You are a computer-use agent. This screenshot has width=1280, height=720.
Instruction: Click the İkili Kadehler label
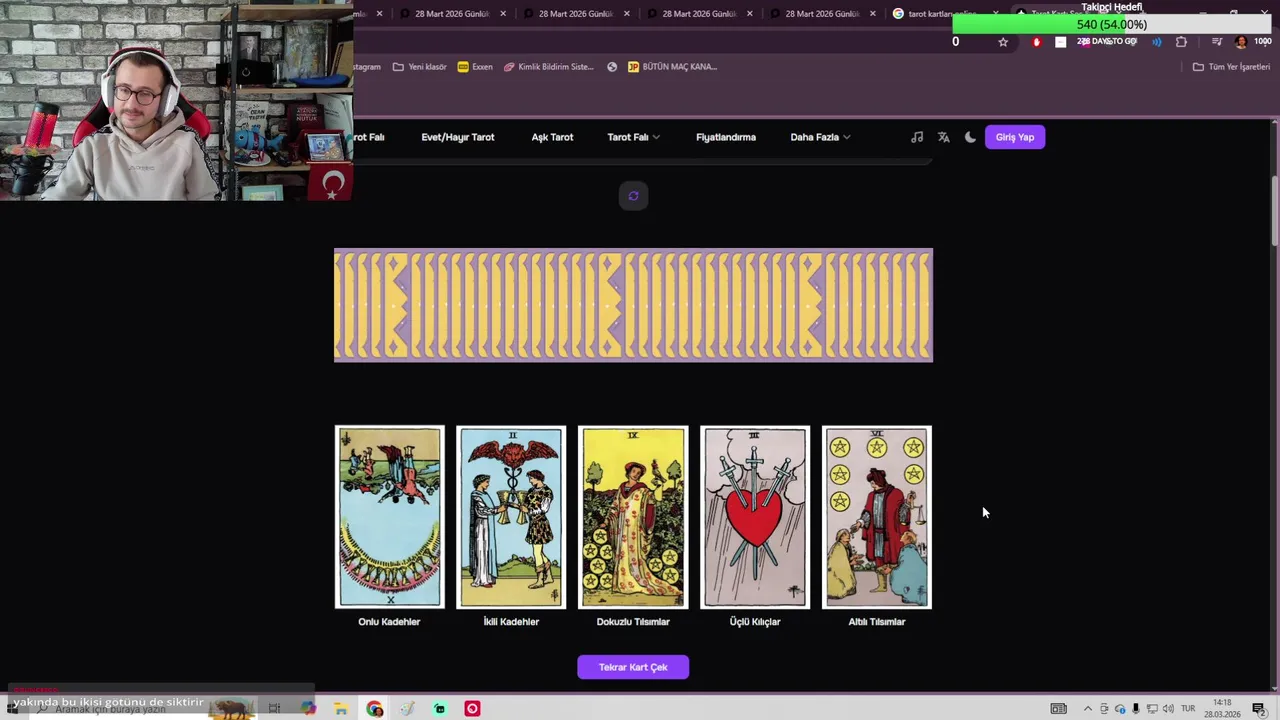[x=511, y=622]
